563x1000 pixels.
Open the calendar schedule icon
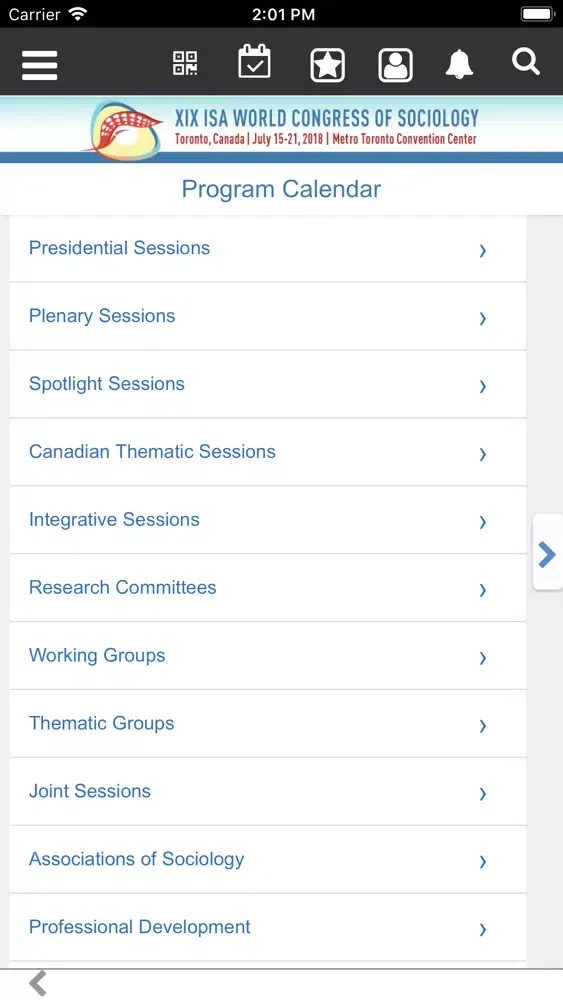coord(254,62)
